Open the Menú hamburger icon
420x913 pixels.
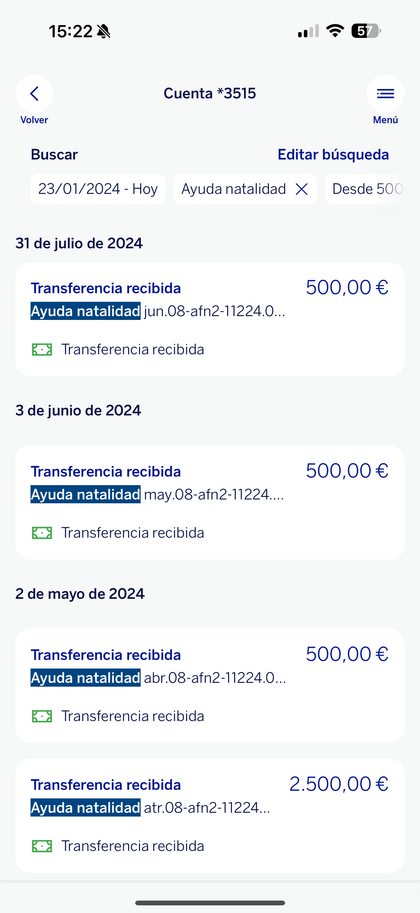385,94
